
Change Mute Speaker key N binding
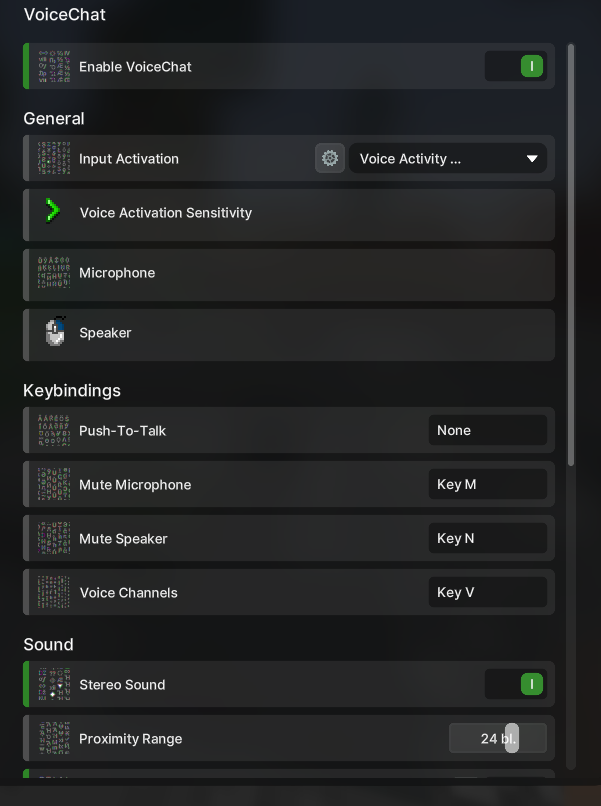click(x=488, y=538)
